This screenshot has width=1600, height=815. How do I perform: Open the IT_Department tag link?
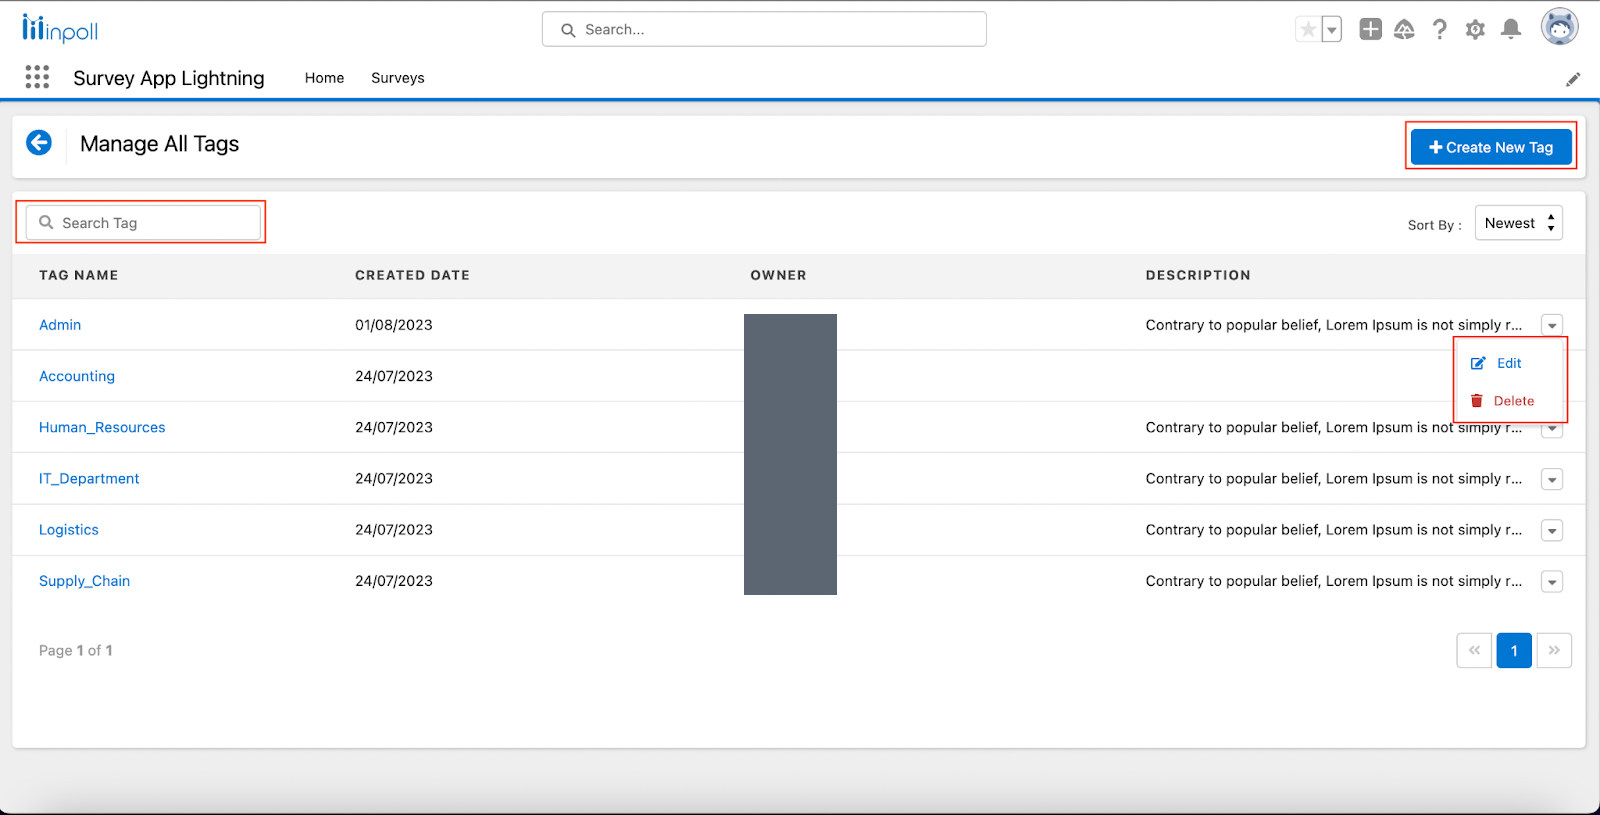click(x=89, y=479)
